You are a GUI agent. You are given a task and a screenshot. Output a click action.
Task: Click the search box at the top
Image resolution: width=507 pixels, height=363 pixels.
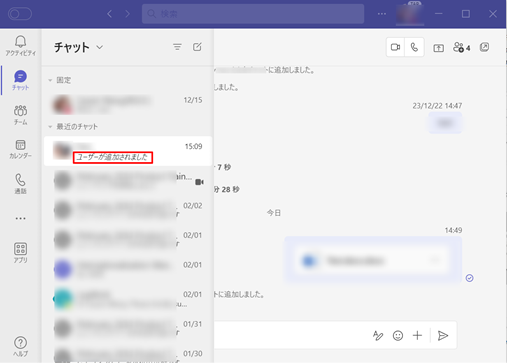253,14
